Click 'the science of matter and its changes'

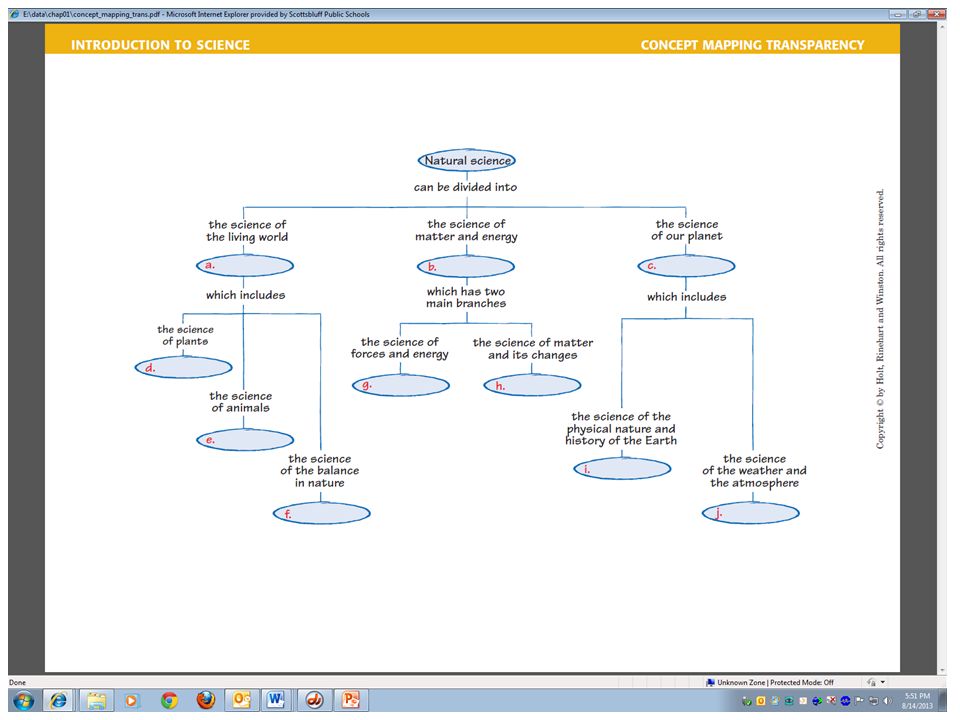click(533, 348)
